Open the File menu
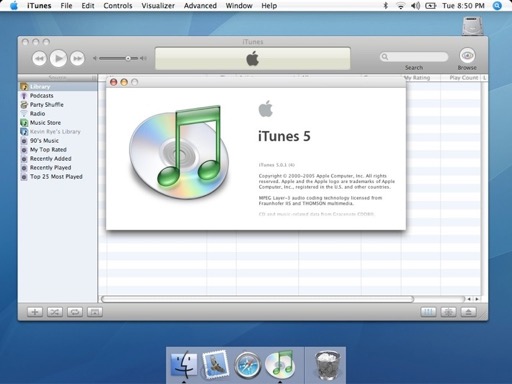 (66, 6)
